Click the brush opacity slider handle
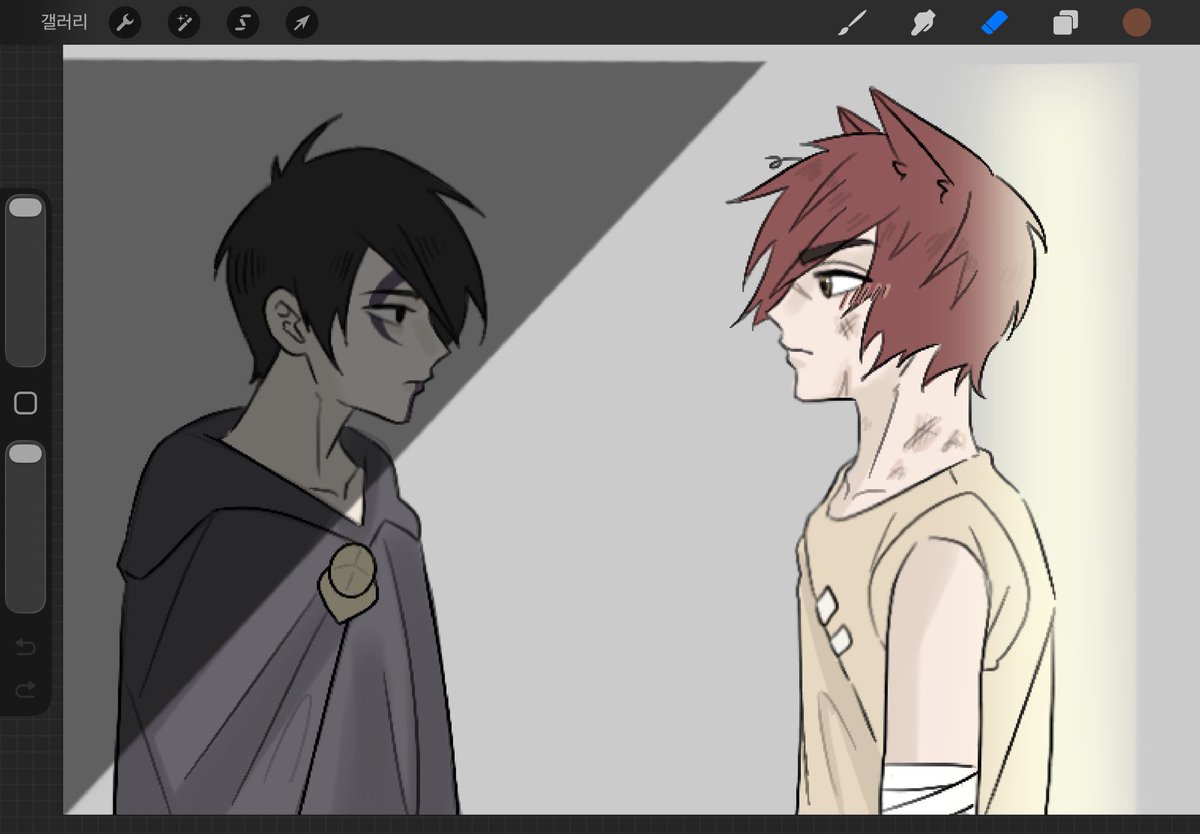The height and width of the screenshot is (834, 1200). 25,454
